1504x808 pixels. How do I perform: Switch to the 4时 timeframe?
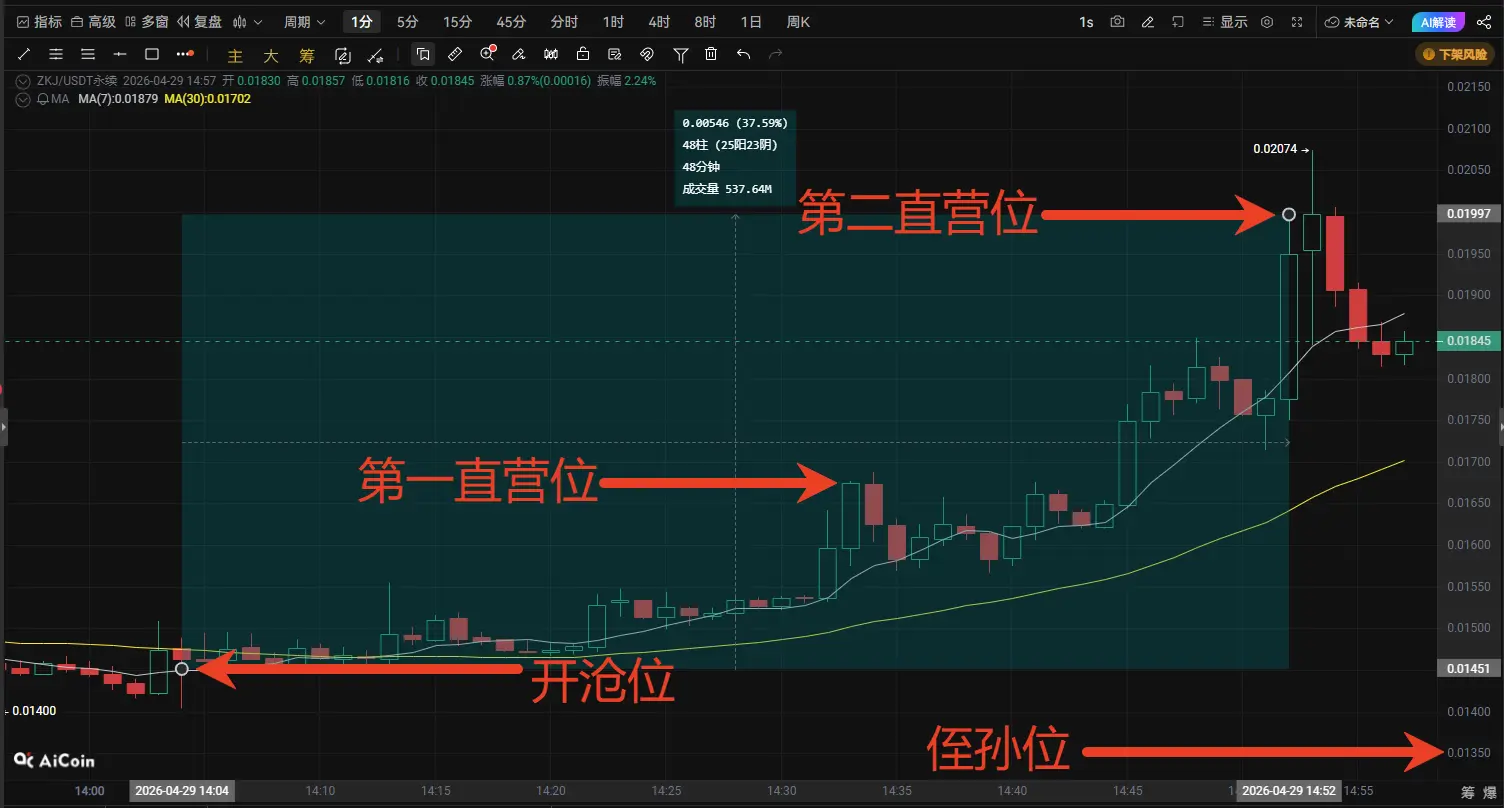659,22
